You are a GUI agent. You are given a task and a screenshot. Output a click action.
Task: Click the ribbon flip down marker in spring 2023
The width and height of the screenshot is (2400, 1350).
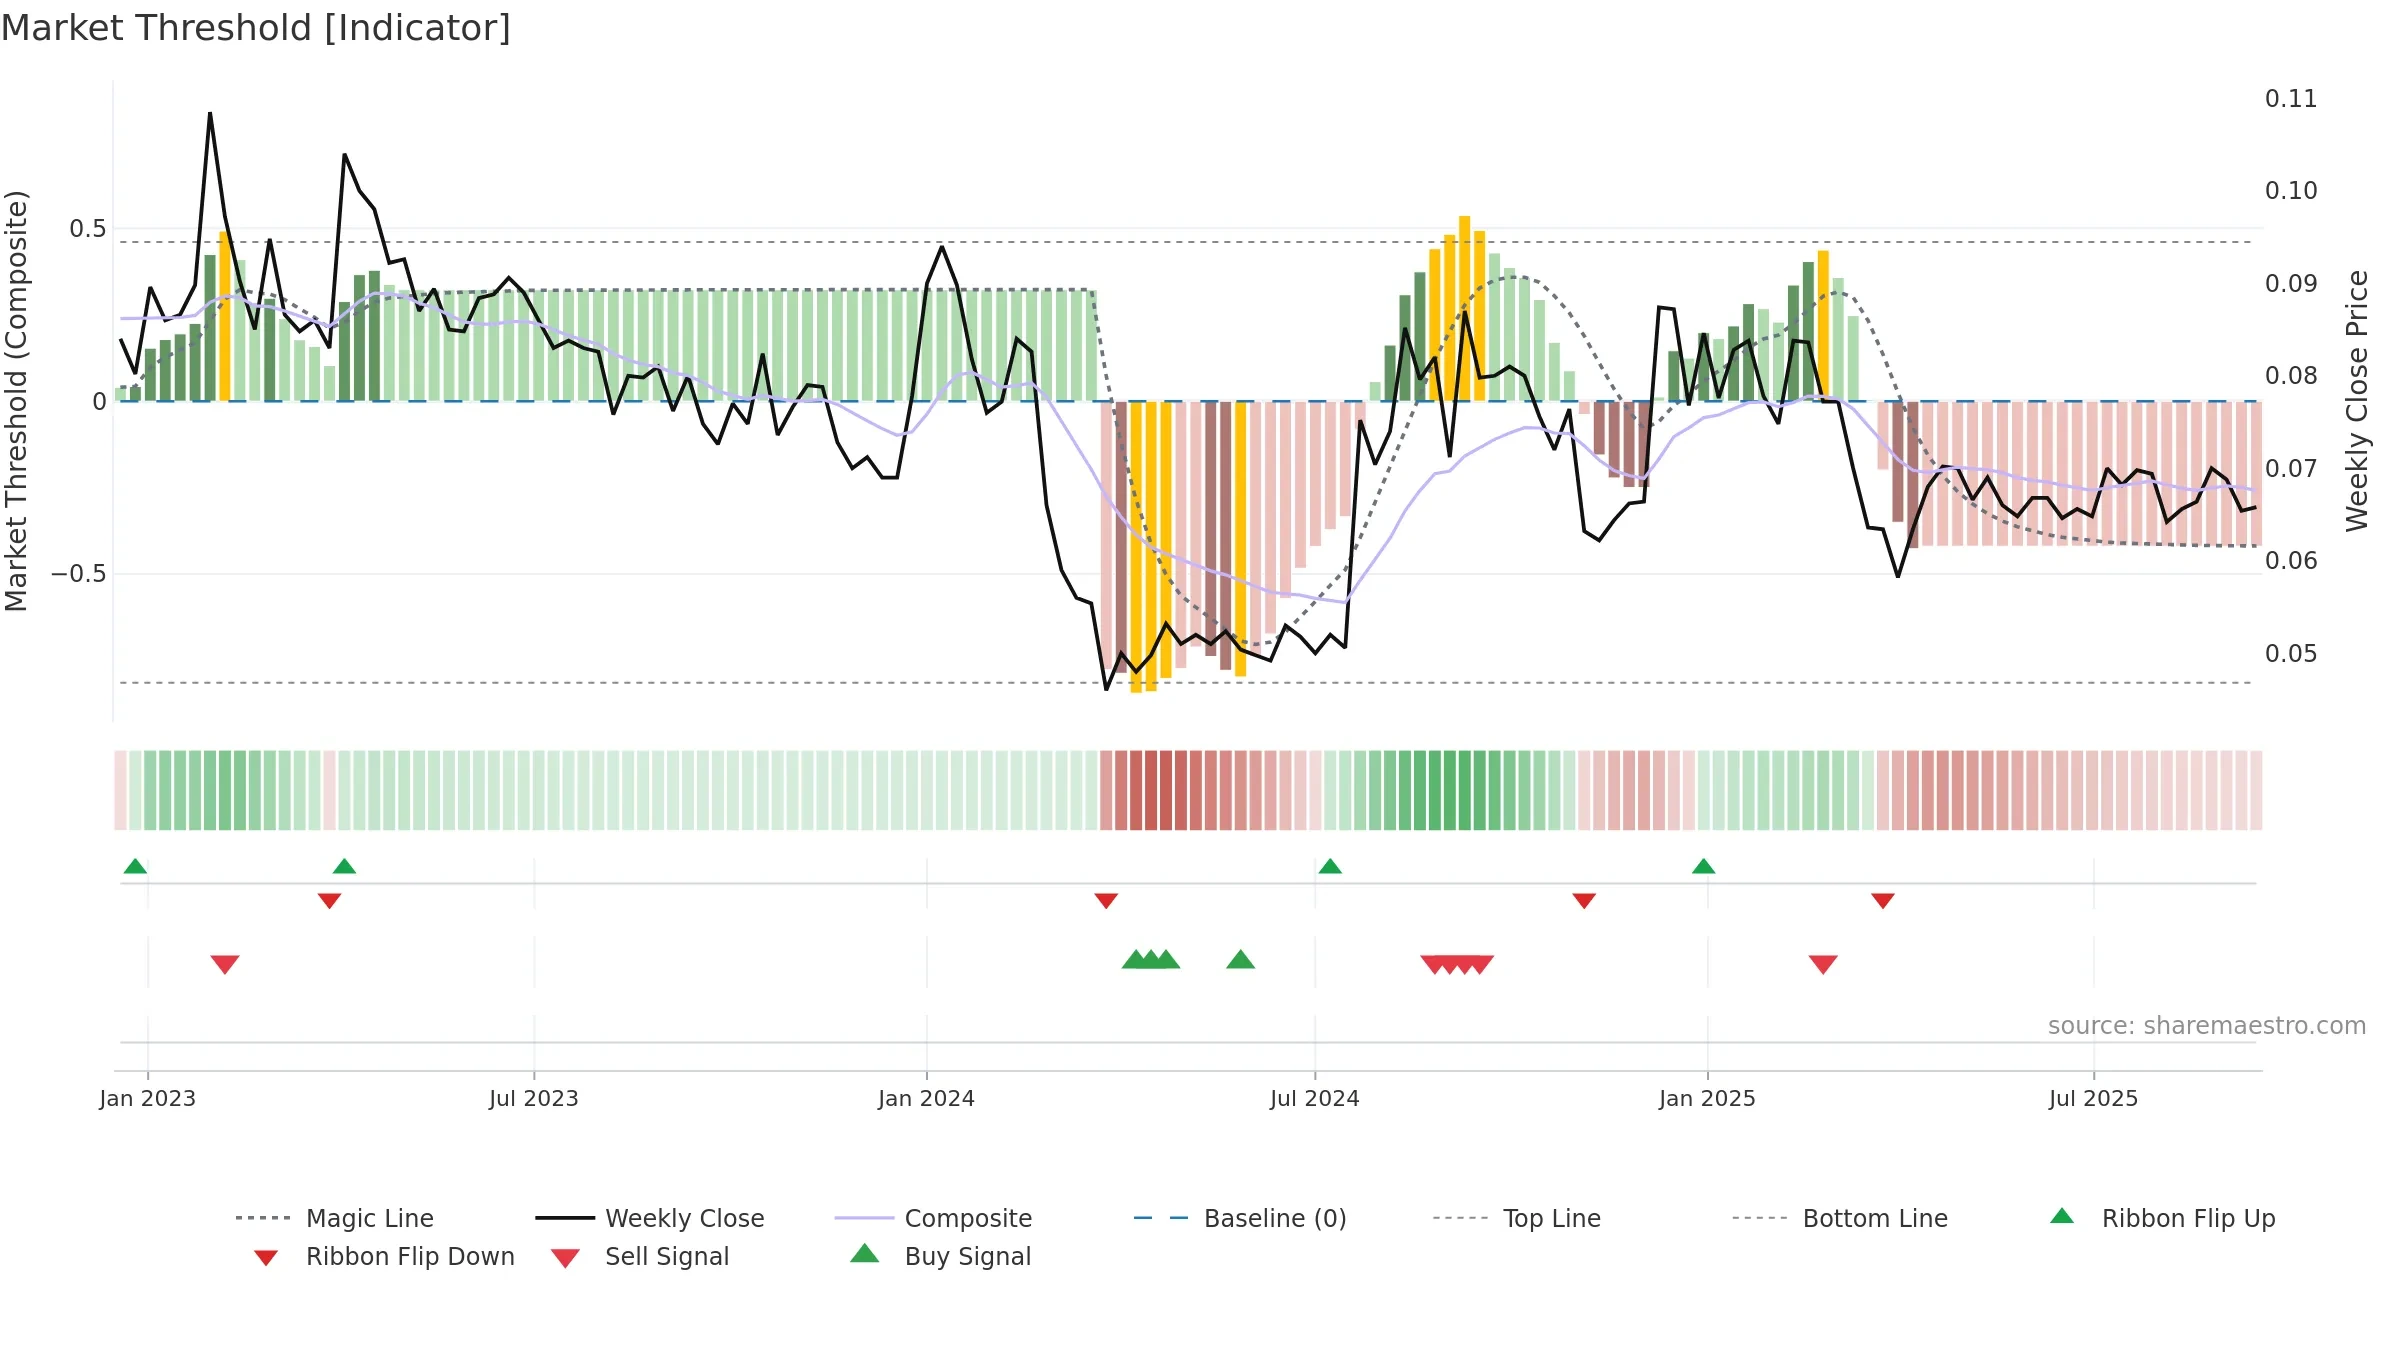coord(329,901)
